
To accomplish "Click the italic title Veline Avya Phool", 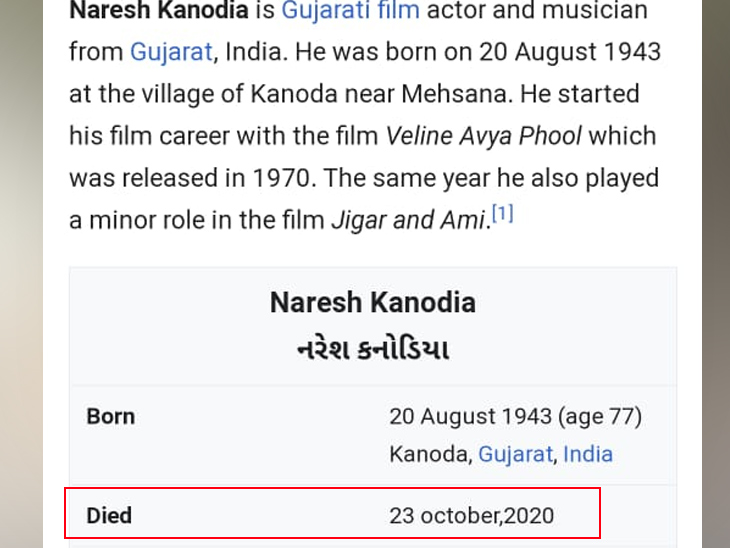I will point(484,135).
